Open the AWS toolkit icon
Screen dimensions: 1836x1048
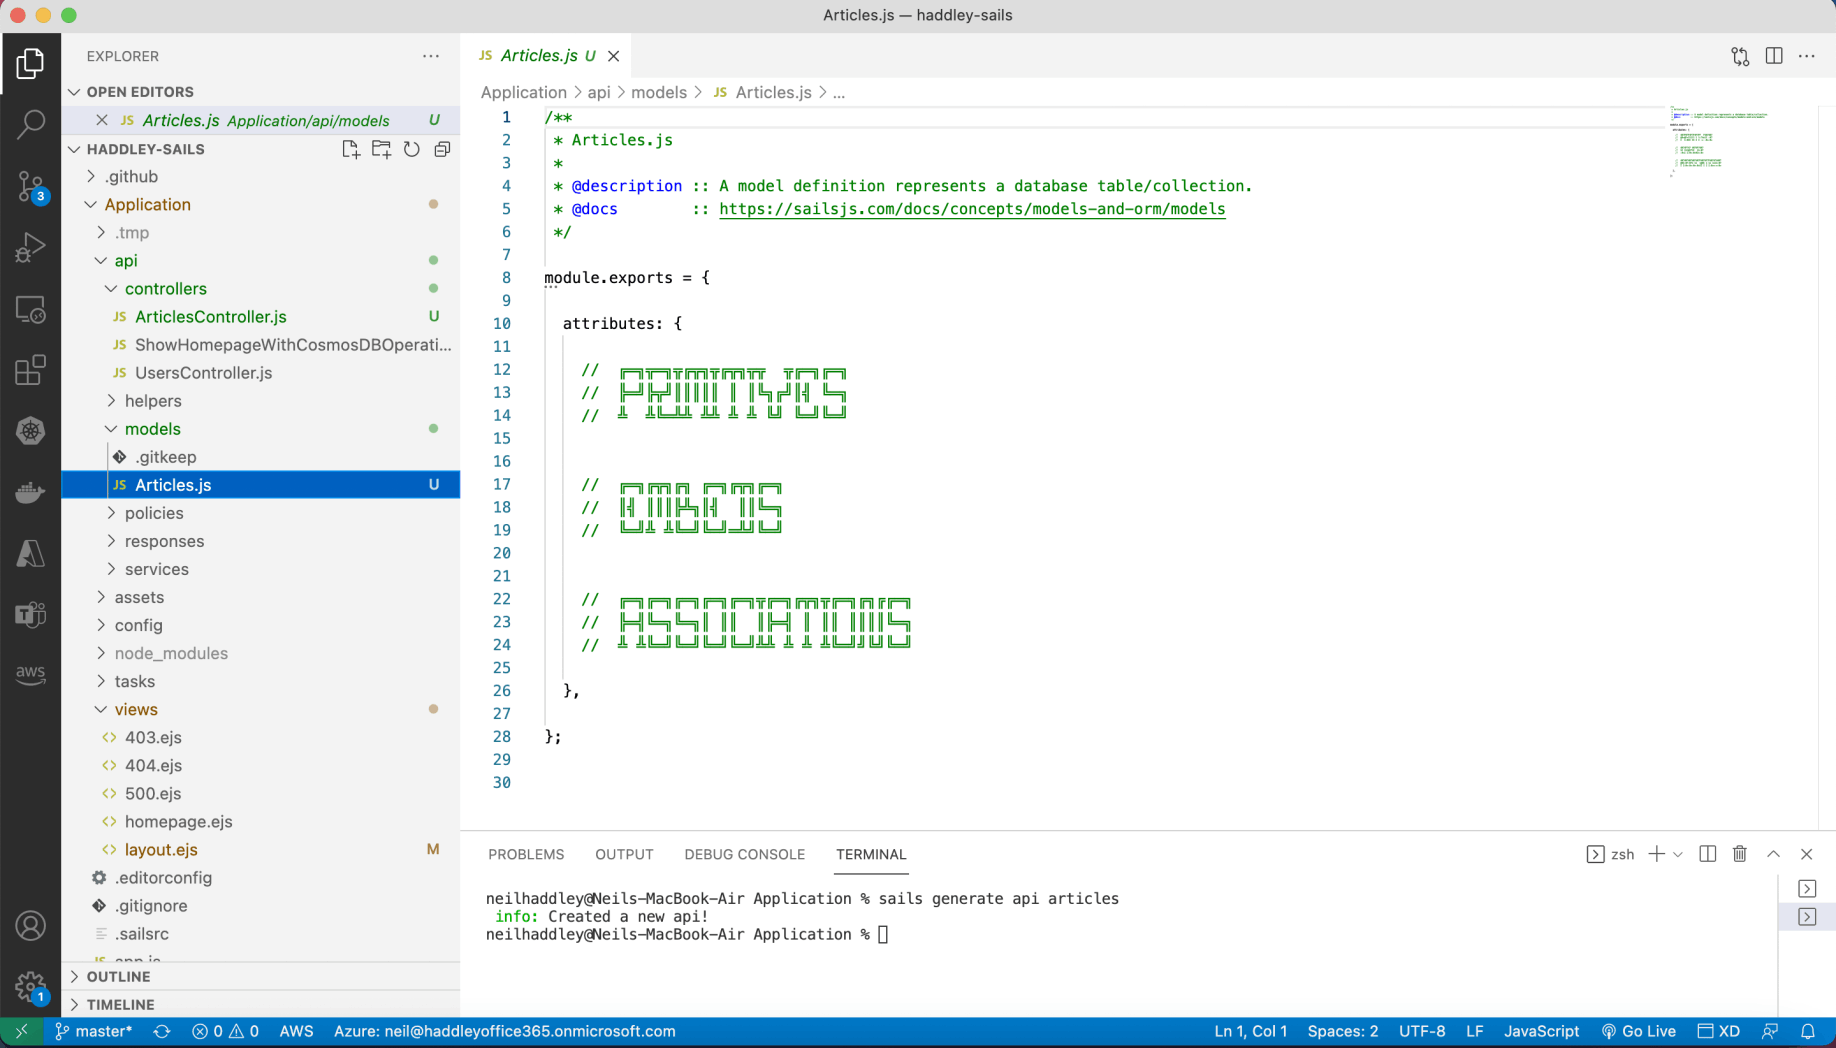[30, 674]
